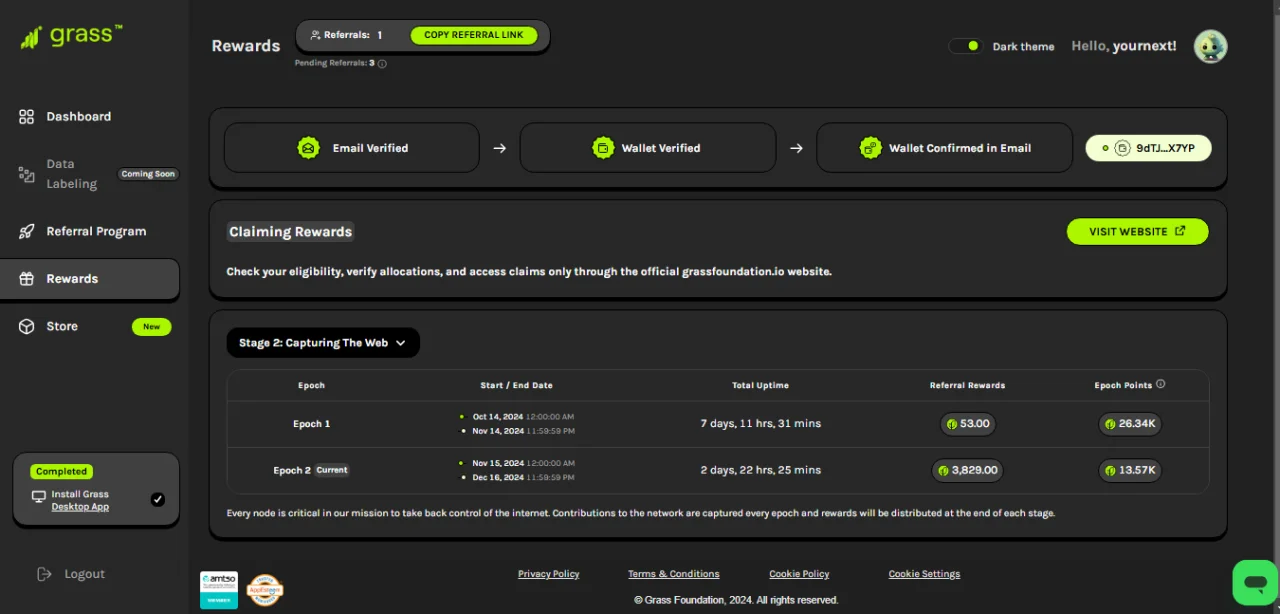The image size is (1280, 614).
Task: Click Copy Referral Link button
Action: (473, 35)
